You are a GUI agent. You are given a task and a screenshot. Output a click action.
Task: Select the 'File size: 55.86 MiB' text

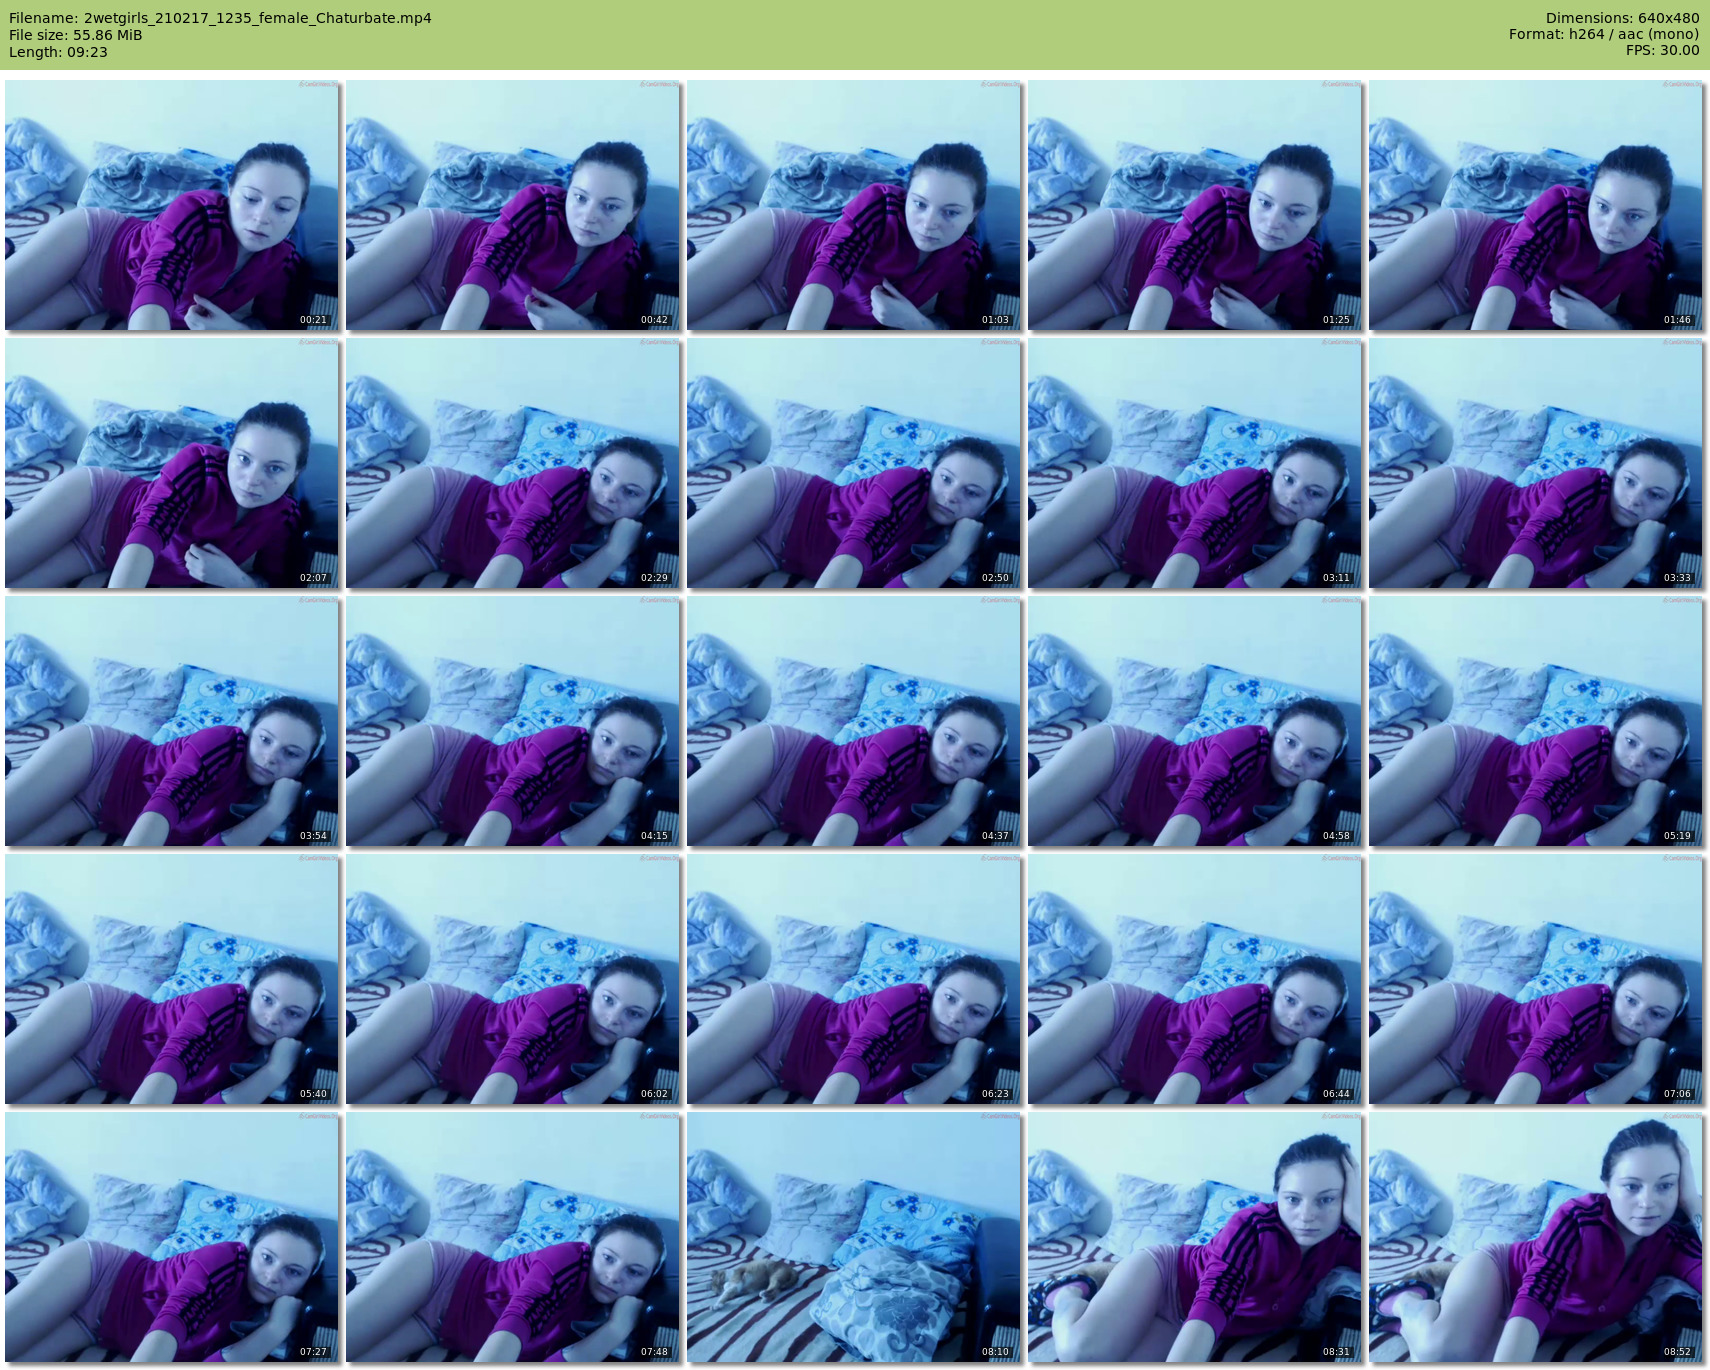point(76,35)
